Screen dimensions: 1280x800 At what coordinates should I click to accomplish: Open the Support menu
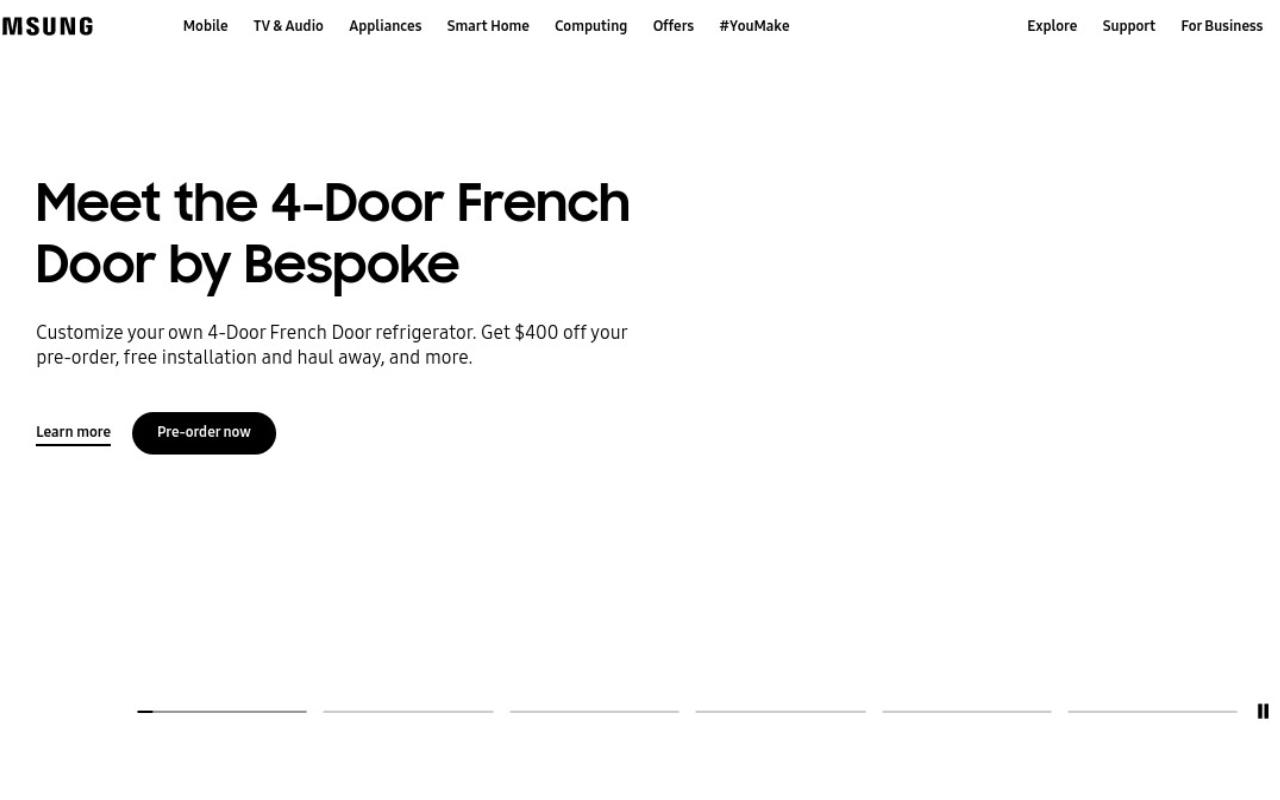tap(1129, 26)
